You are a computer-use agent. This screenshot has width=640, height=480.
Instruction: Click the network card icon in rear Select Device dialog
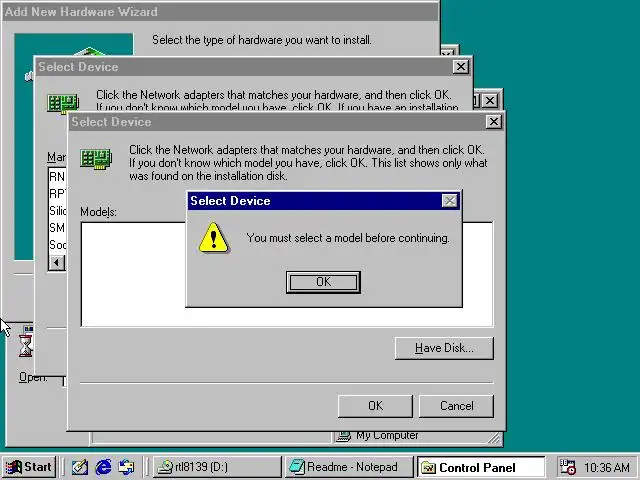(63, 103)
